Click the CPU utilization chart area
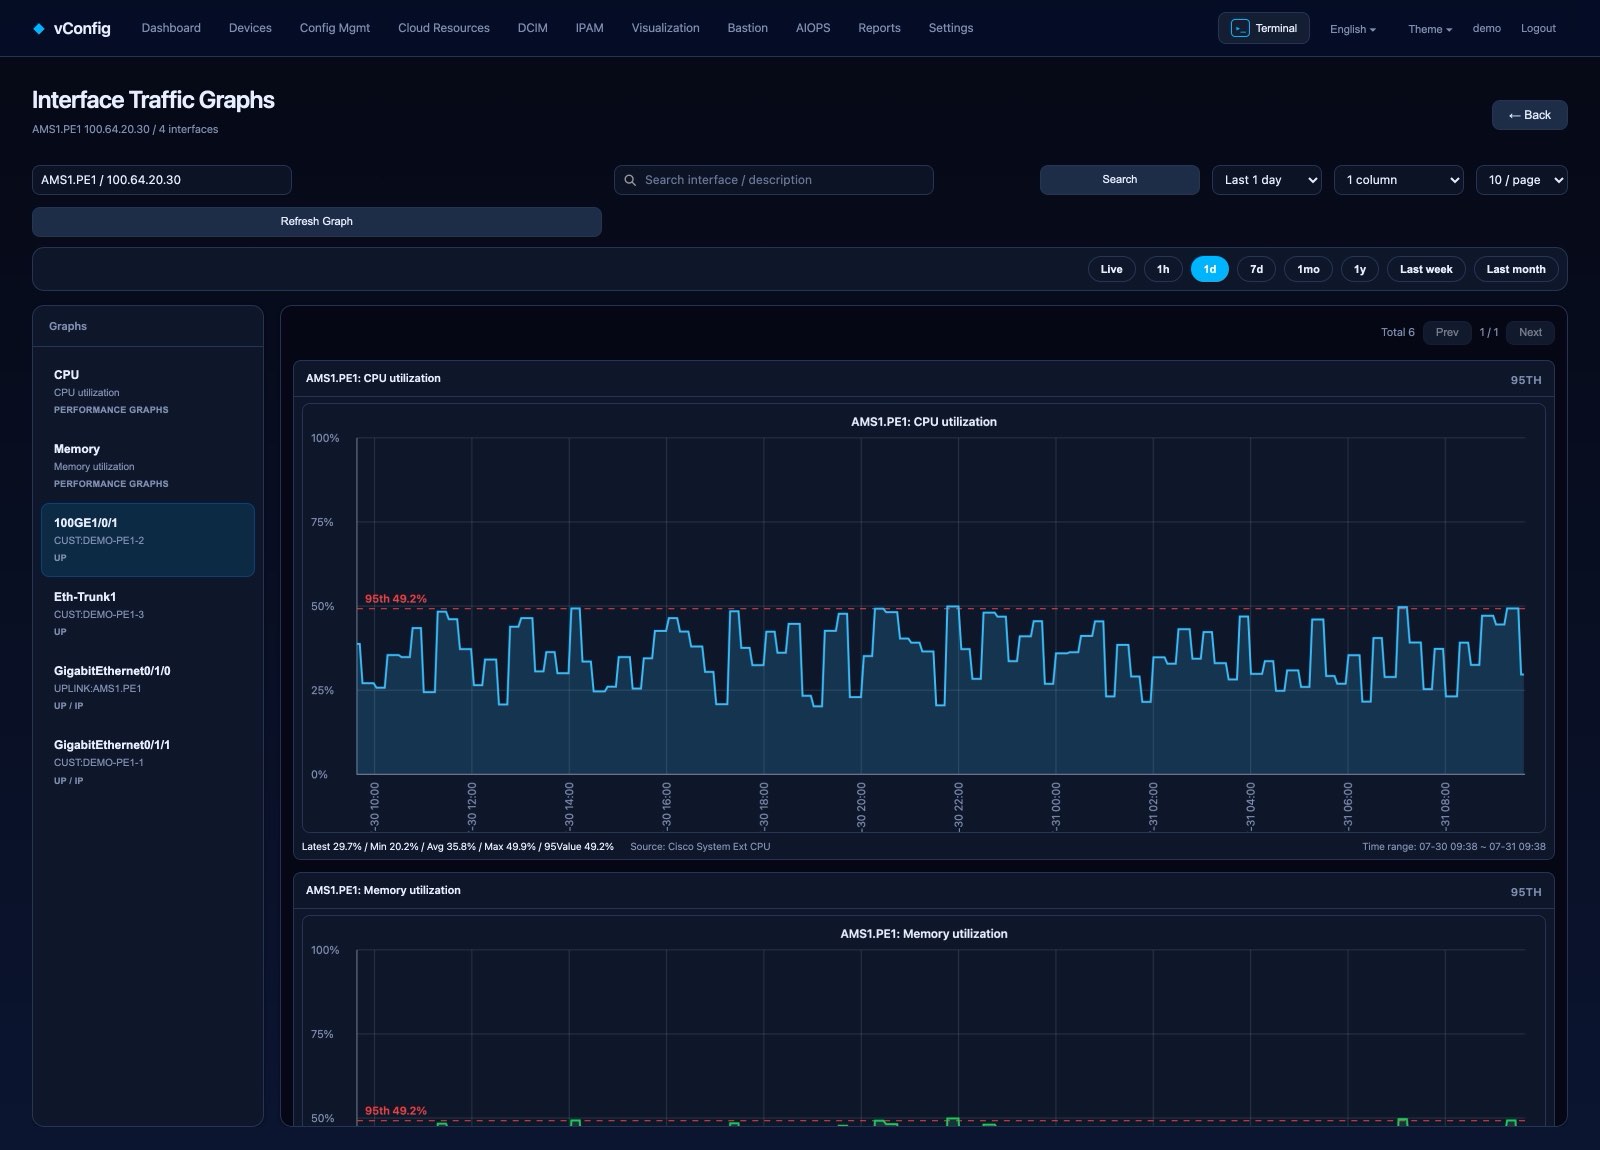Viewport: 1600px width, 1150px height. 924,618
